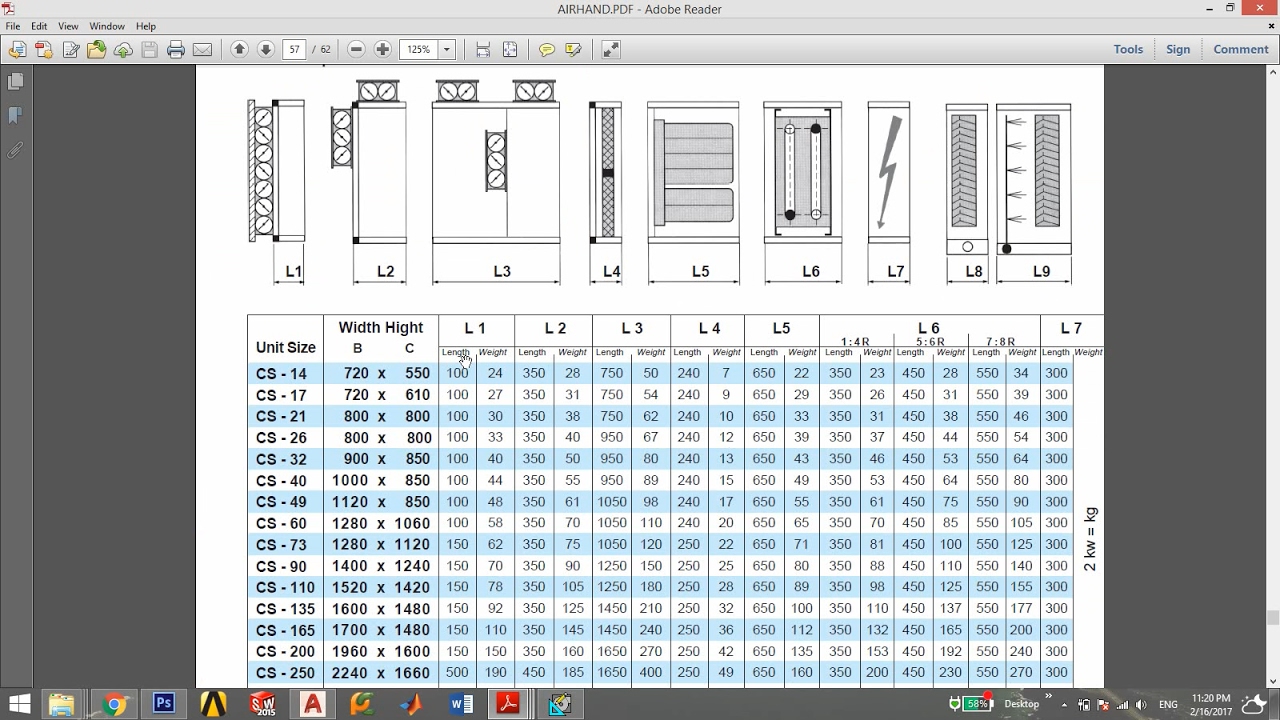Click the fit one full page icon
This screenshot has height=720, width=1280.
click(510, 49)
